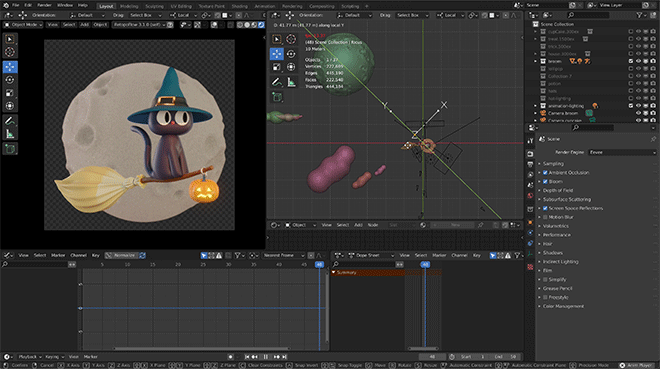This screenshot has height=369, width=660.
Task: Open the outliner filter options
Action: [x=641, y=15]
